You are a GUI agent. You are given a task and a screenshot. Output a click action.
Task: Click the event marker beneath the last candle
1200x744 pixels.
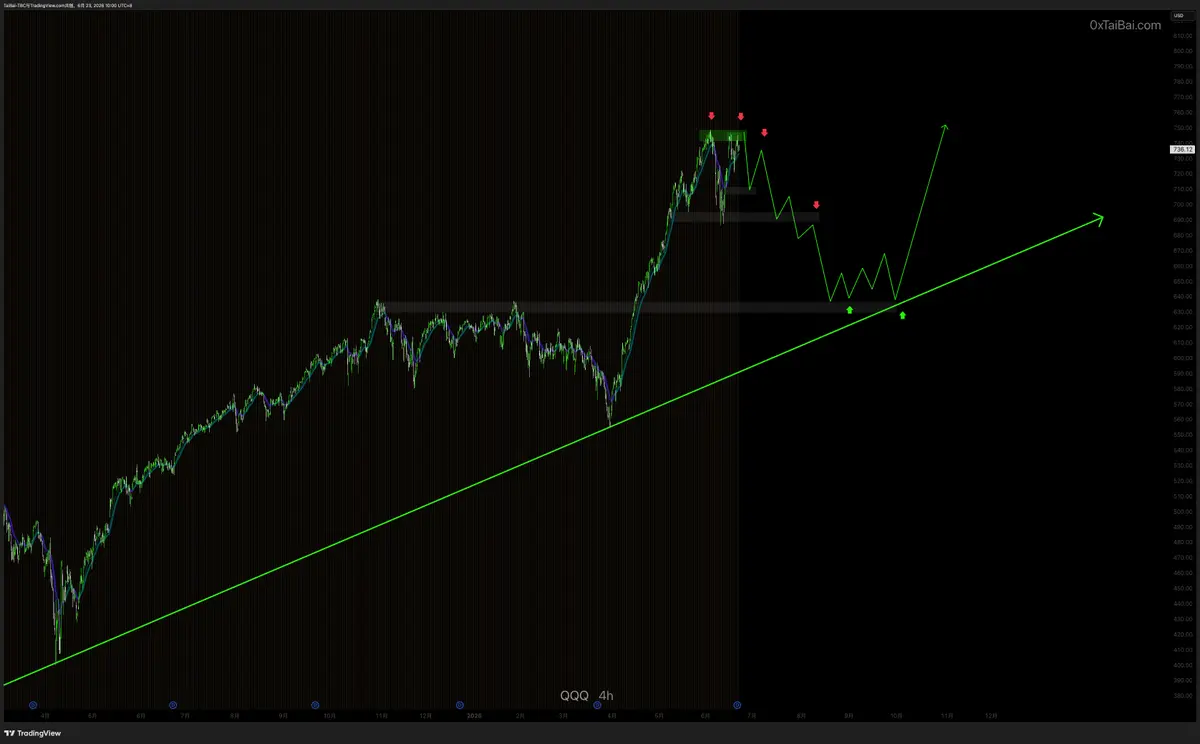tap(738, 705)
